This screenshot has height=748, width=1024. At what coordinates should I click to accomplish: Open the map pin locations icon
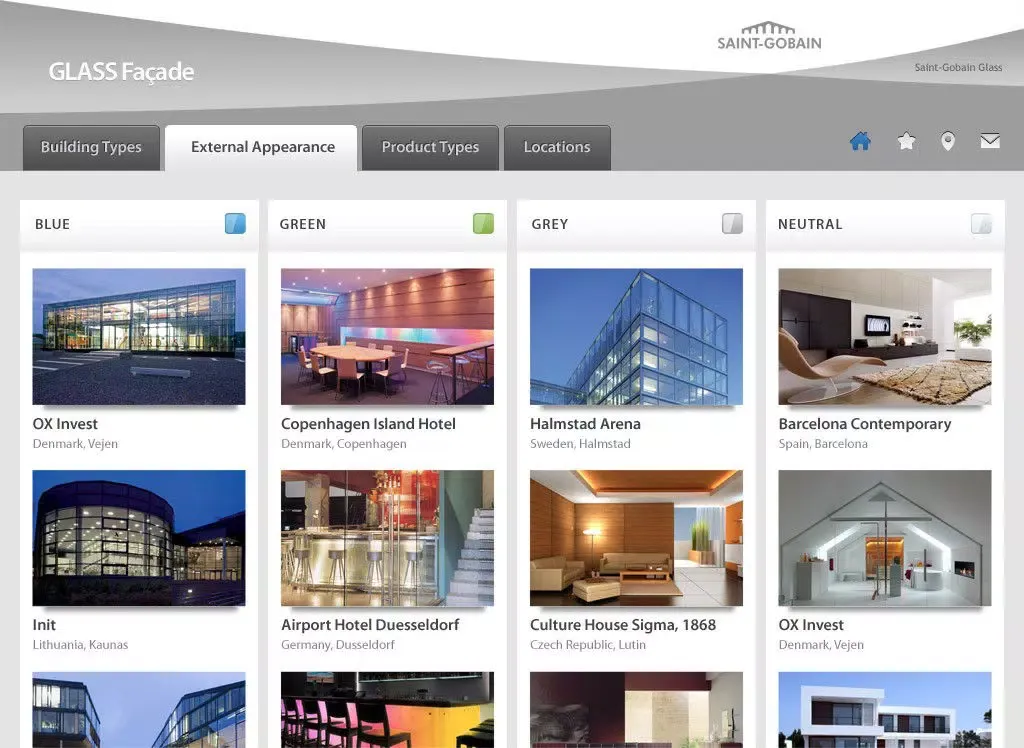(x=948, y=140)
